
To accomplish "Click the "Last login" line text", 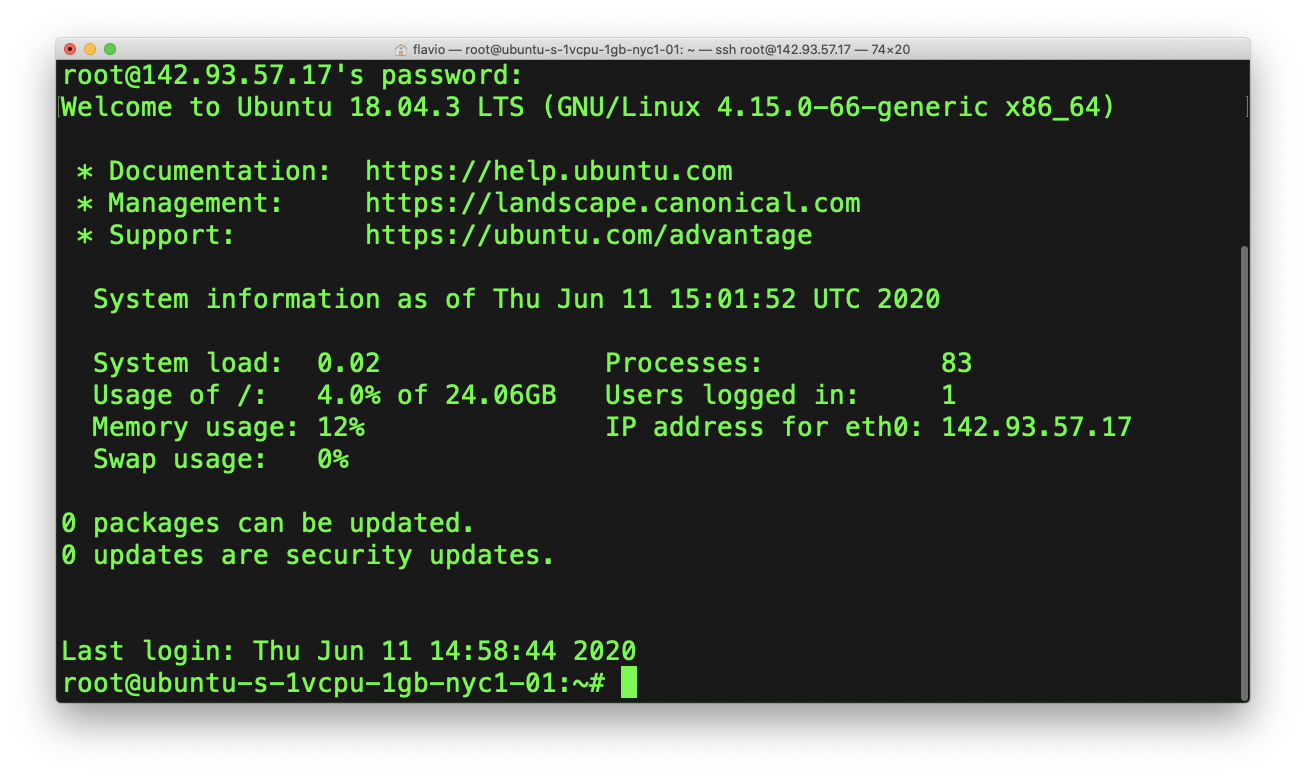I will coord(348,651).
